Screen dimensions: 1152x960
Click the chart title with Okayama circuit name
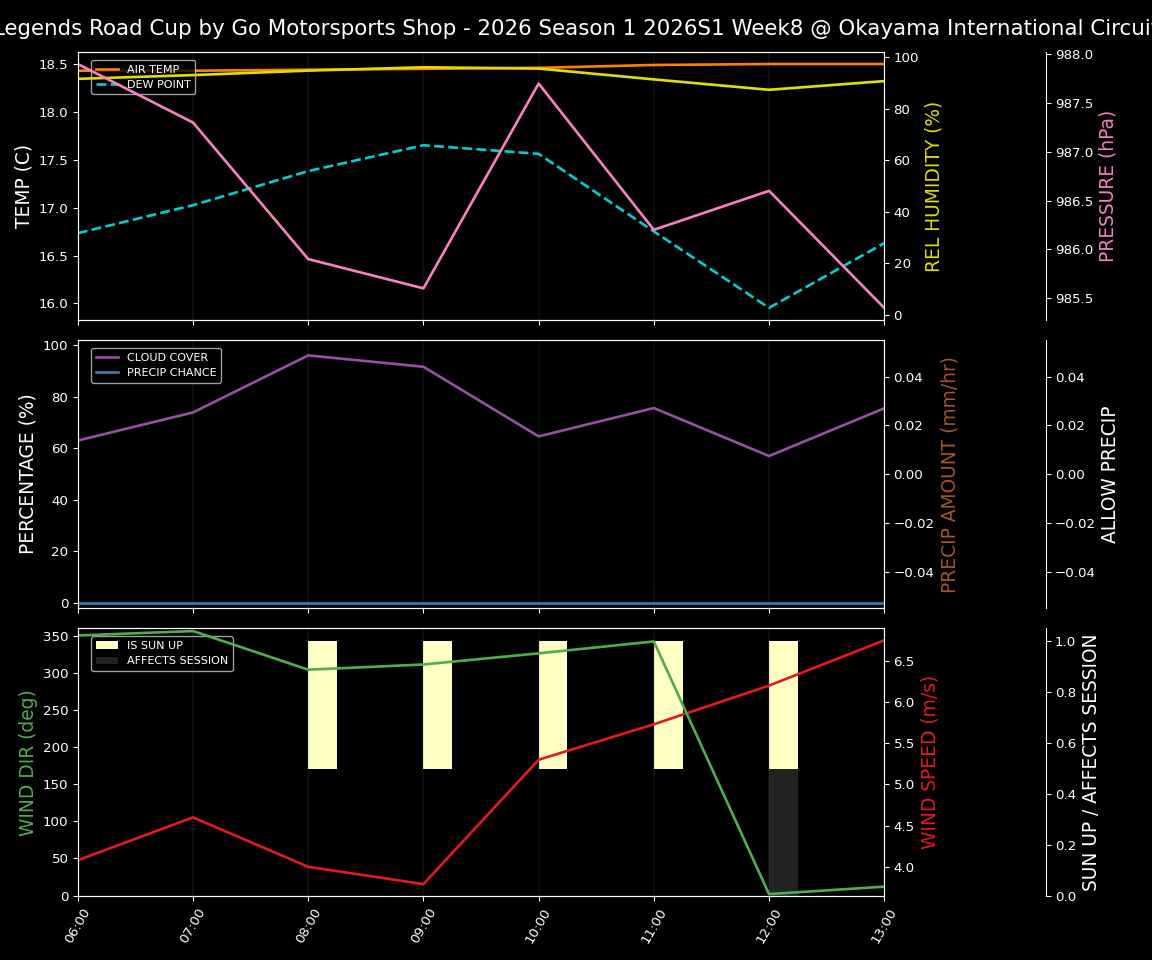point(576,28)
